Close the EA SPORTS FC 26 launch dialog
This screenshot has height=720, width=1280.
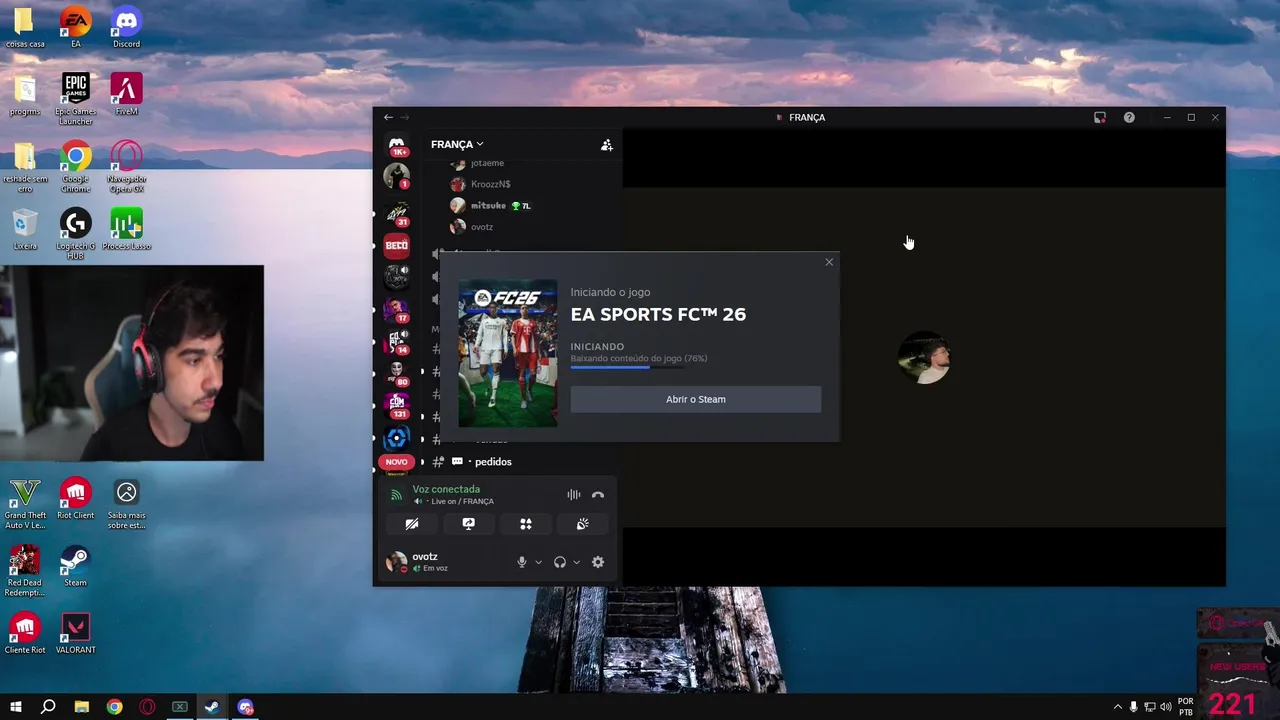point(829,262)
